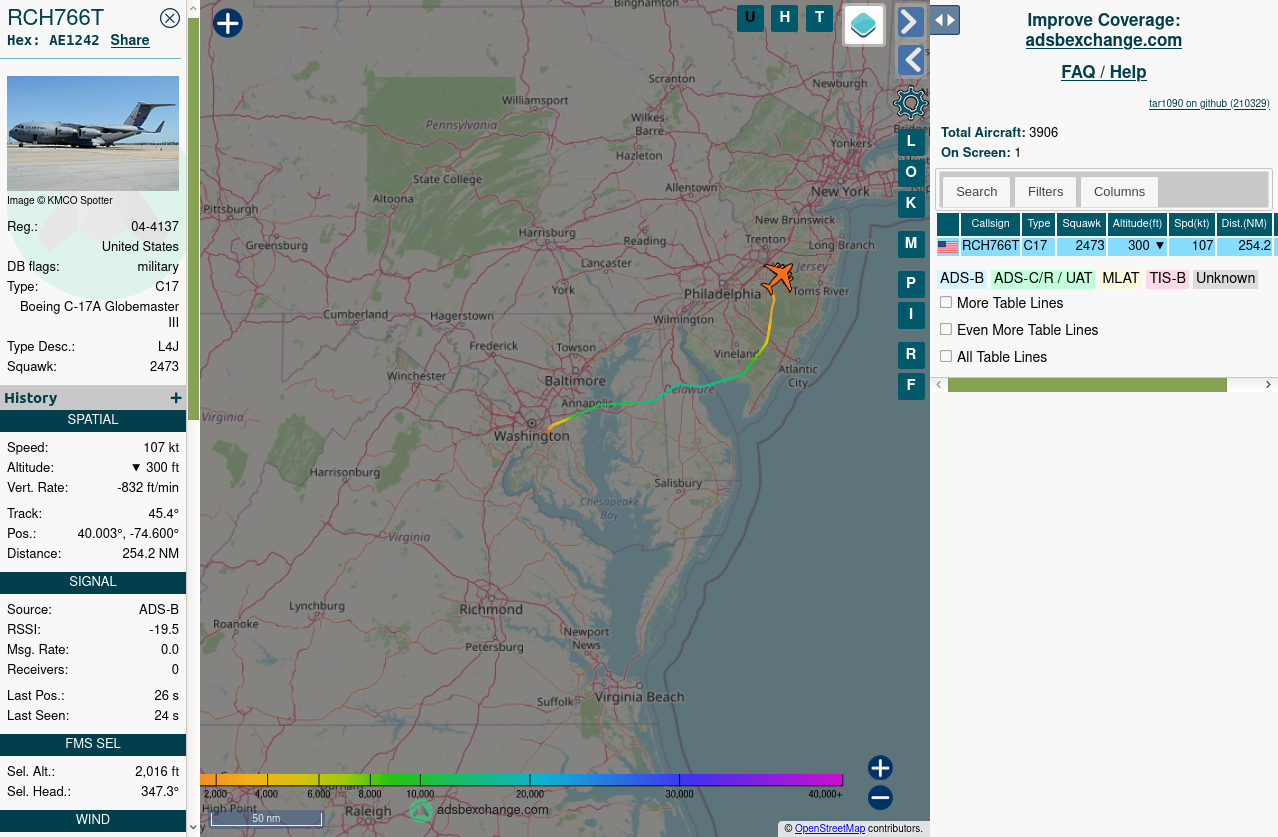Click the altitude color legend bar

click(x=522, y=780)
